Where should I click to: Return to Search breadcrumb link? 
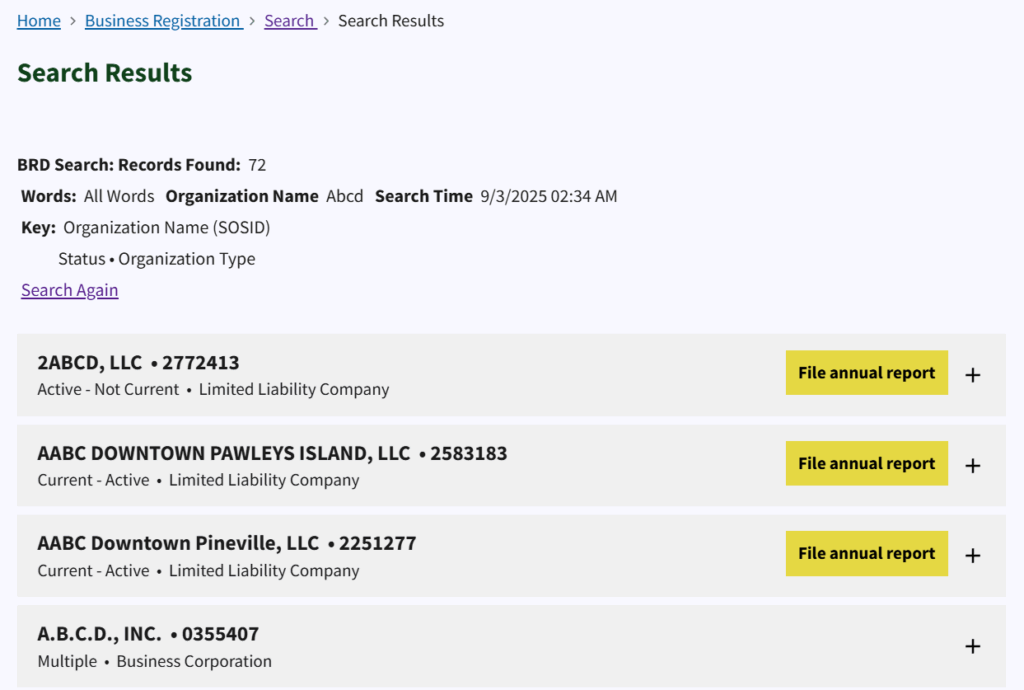tap(289, 21)
